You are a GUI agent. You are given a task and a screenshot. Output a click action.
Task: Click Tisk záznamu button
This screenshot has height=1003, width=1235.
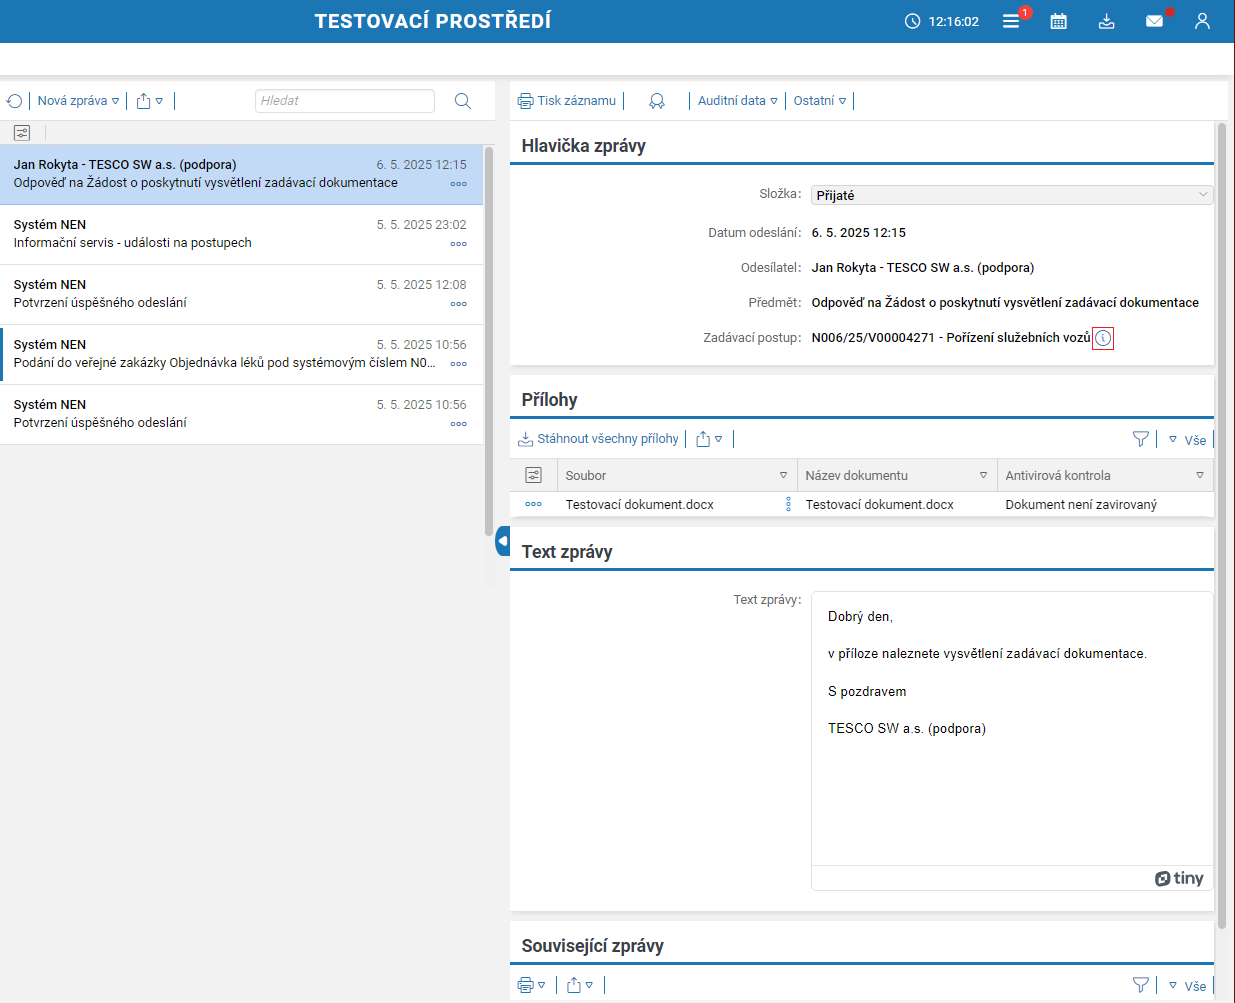[567, 101]
